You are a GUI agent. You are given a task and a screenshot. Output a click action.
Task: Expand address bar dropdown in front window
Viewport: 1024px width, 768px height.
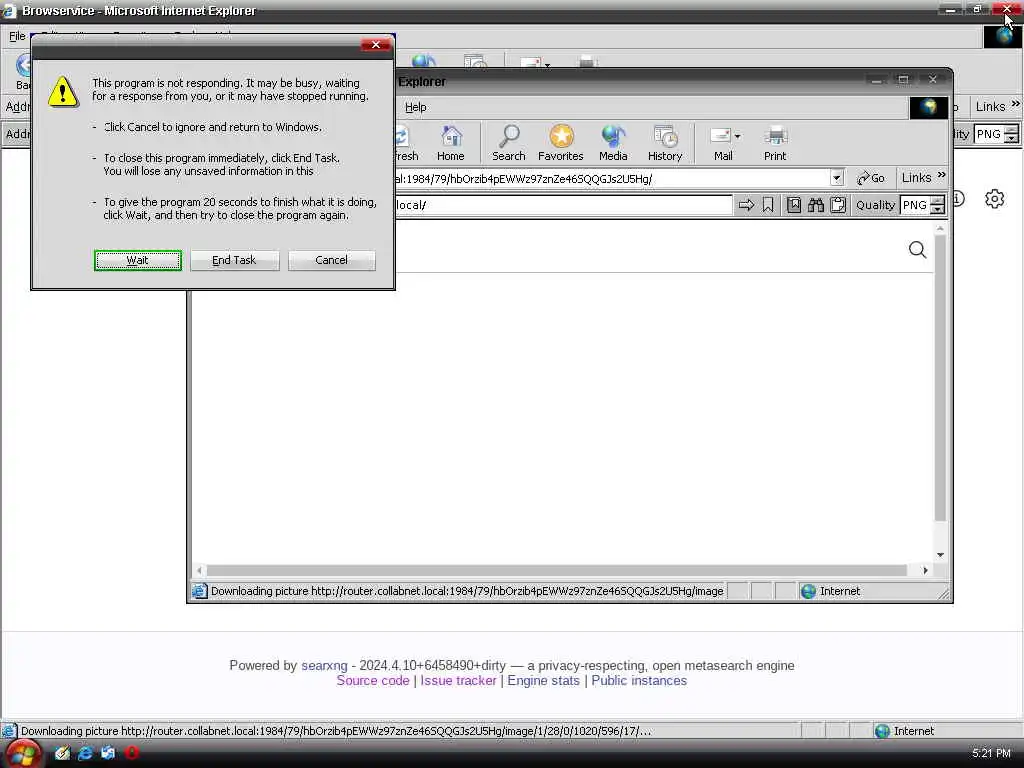pyautogui.click(x=837, y=178)
